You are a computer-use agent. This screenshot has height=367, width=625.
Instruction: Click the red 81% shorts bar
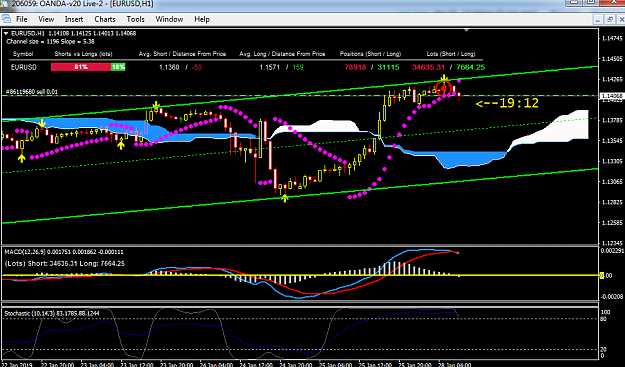81,67
